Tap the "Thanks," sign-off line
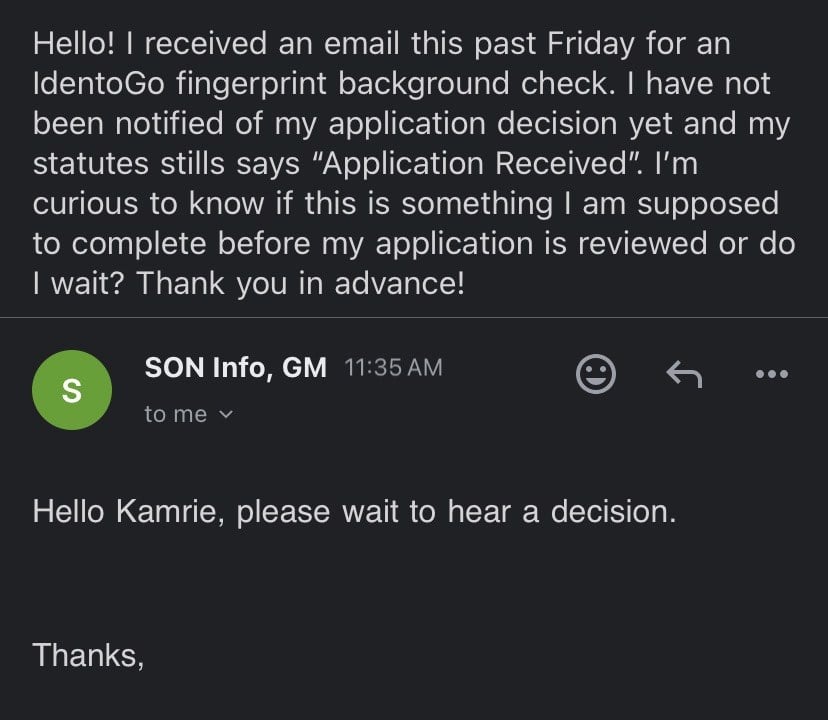 (x=88, y=655)
